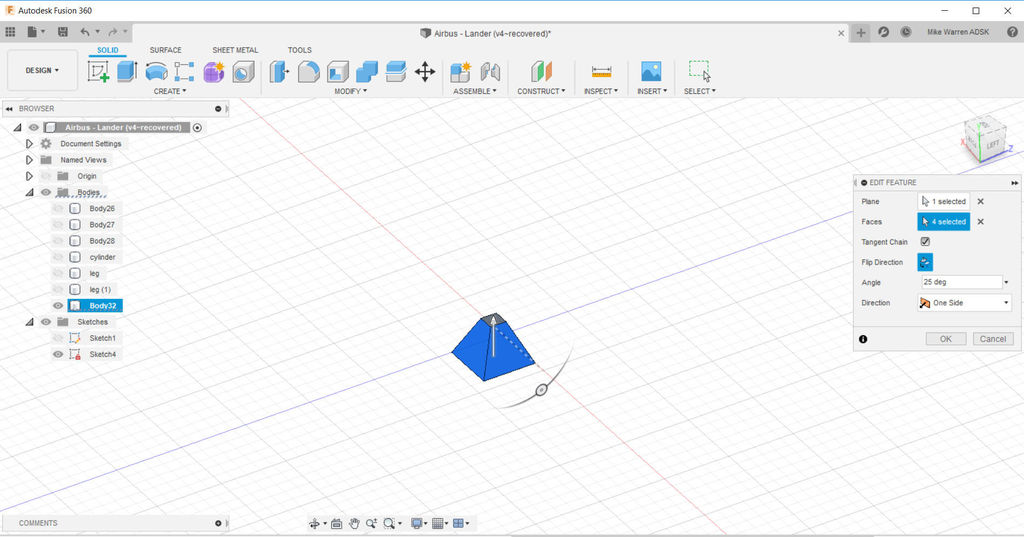This screenshot has height=537, width=1024.
Task: Open the Angle field dropdown arrow
Action: tap(1006, 282)
